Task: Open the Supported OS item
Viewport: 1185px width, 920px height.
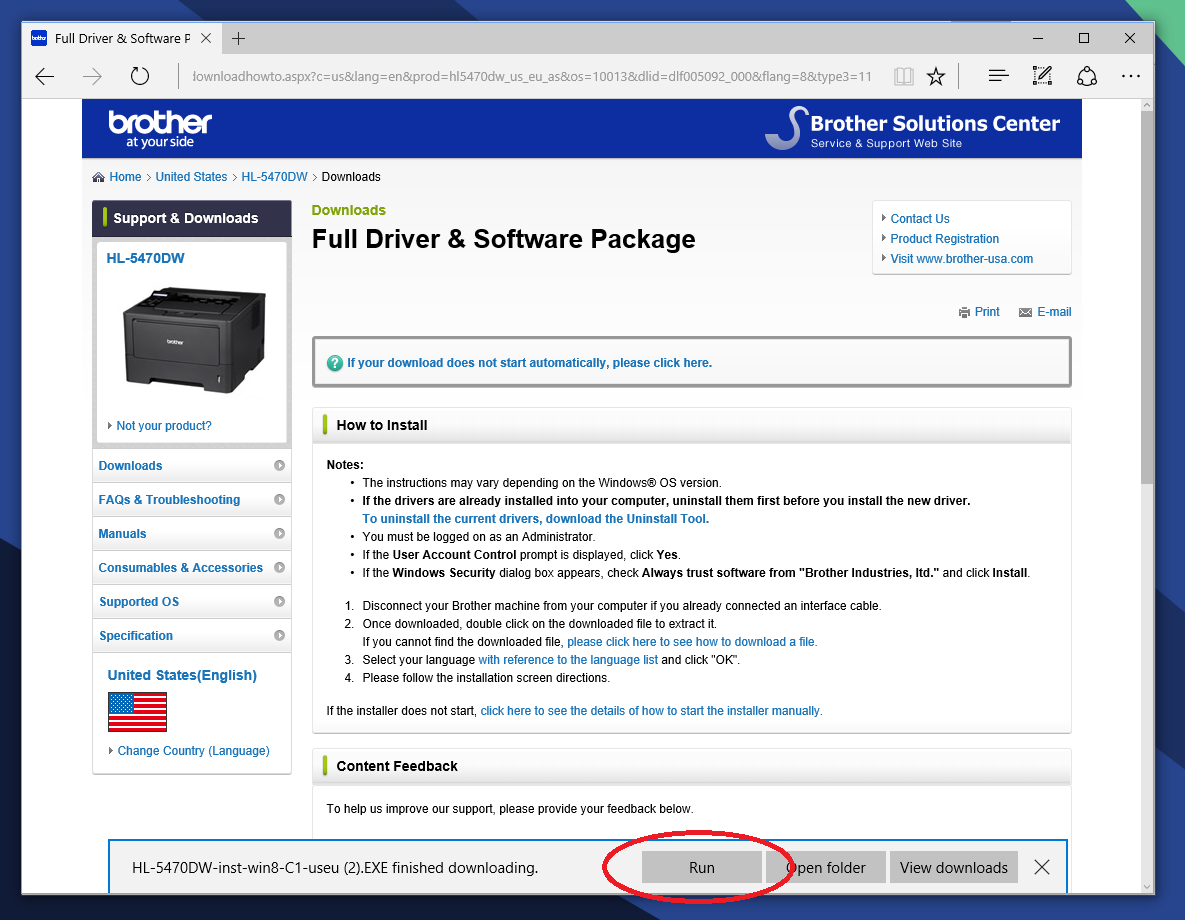Action: tap(192, 602)
